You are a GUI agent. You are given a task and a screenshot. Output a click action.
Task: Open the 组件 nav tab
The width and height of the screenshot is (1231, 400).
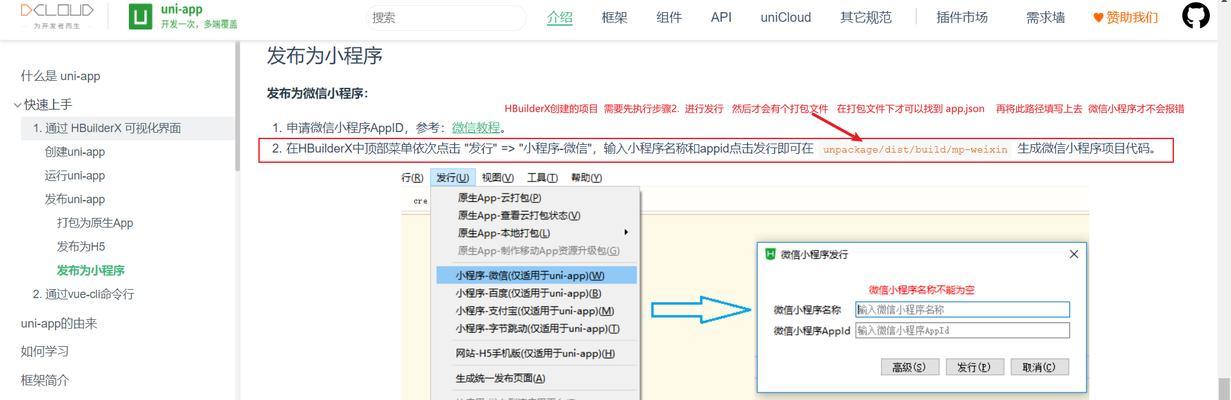[x=669, y=17]
